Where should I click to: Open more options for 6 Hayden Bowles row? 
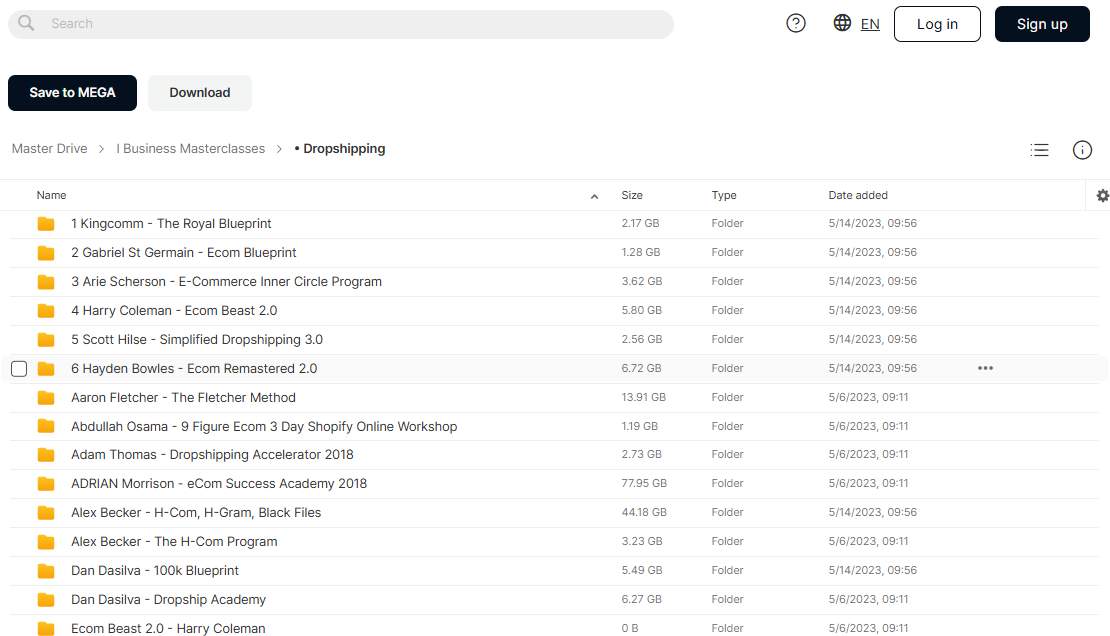tap(985, 368)
